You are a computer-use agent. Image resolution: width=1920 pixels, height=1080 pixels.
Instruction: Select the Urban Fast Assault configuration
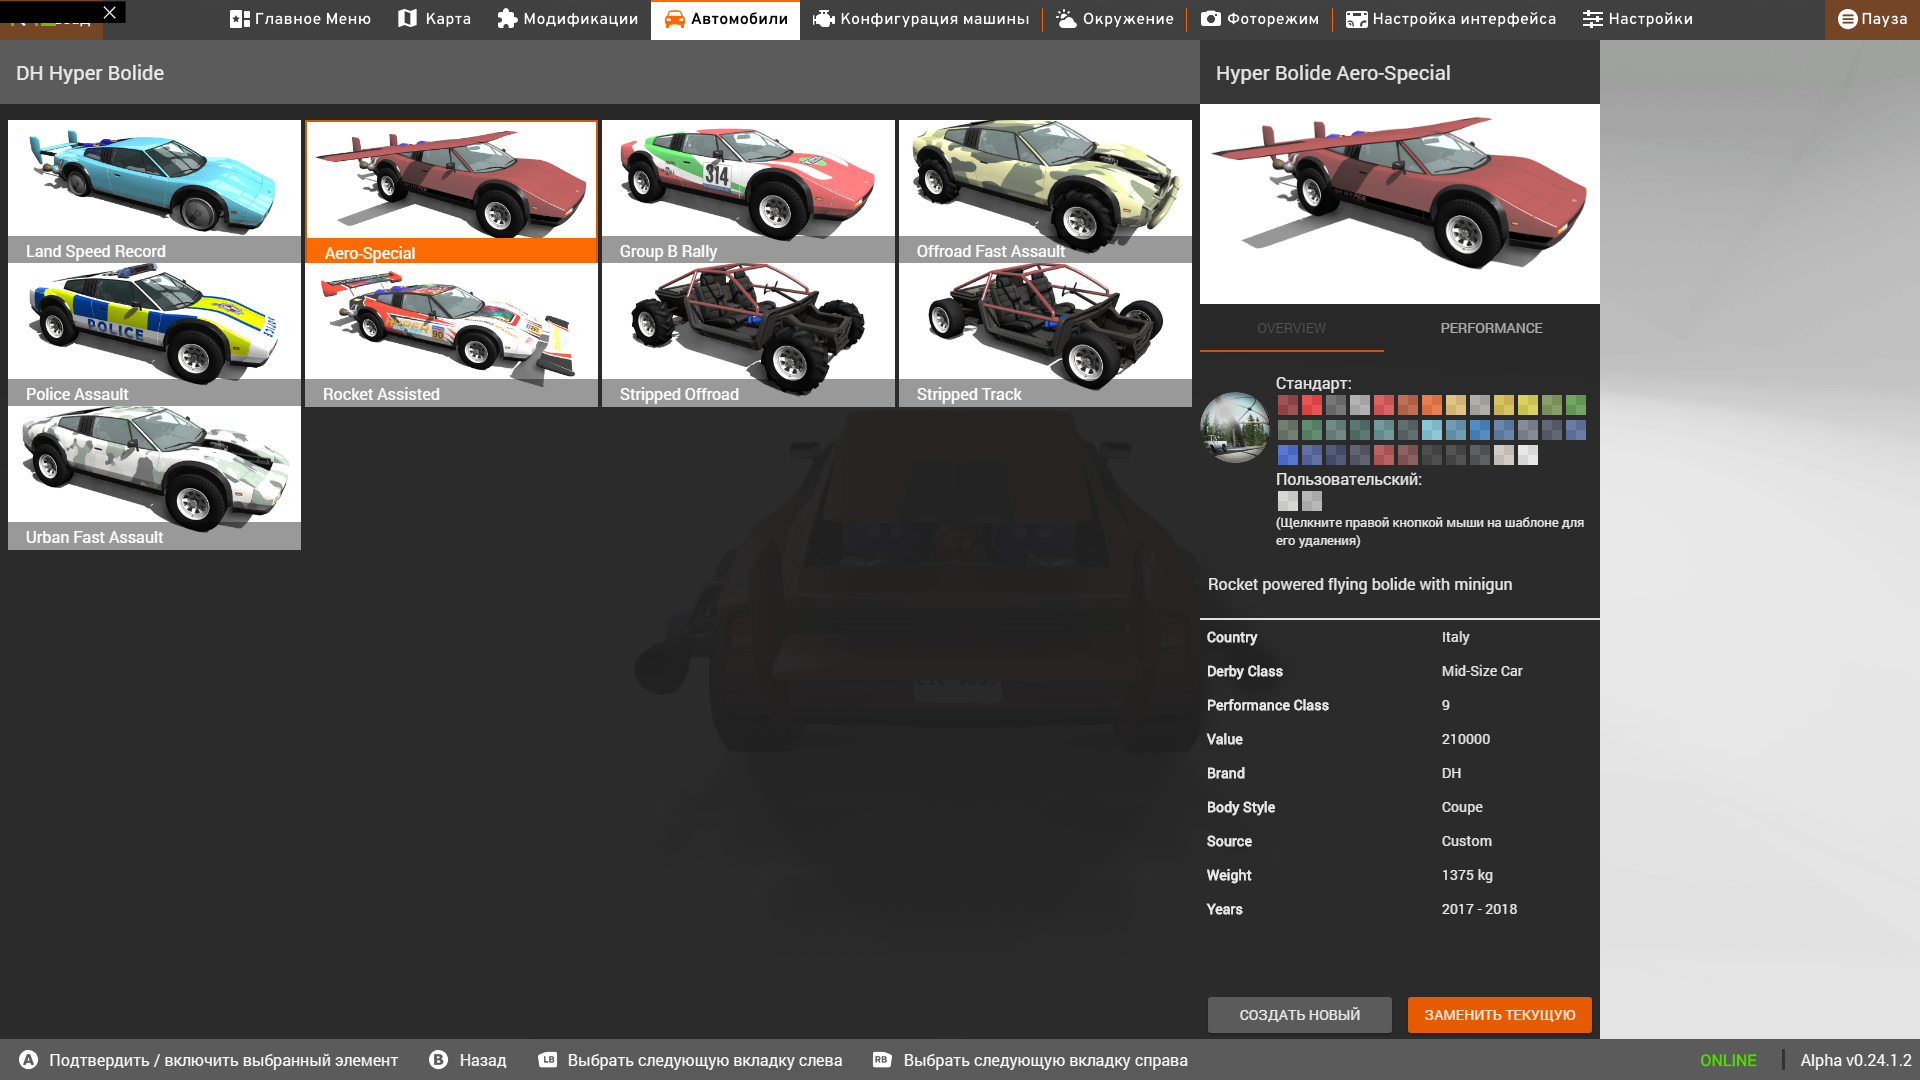[153, 477]
